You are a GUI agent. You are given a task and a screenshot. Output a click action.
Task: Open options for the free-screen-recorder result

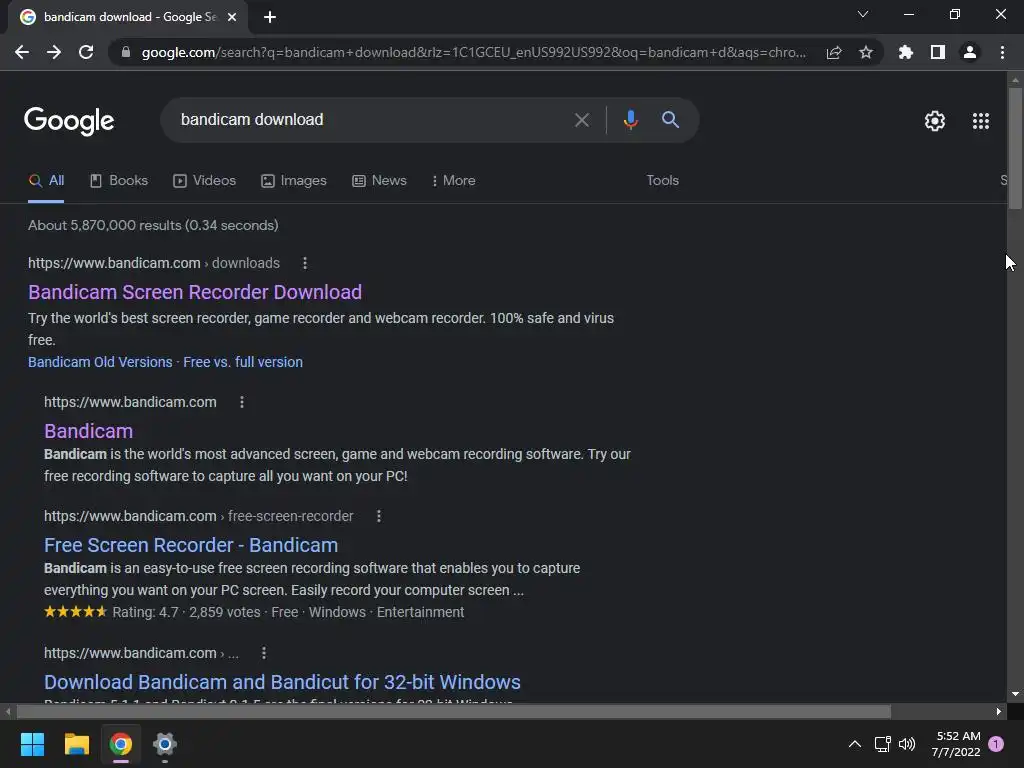coord(379,517)
